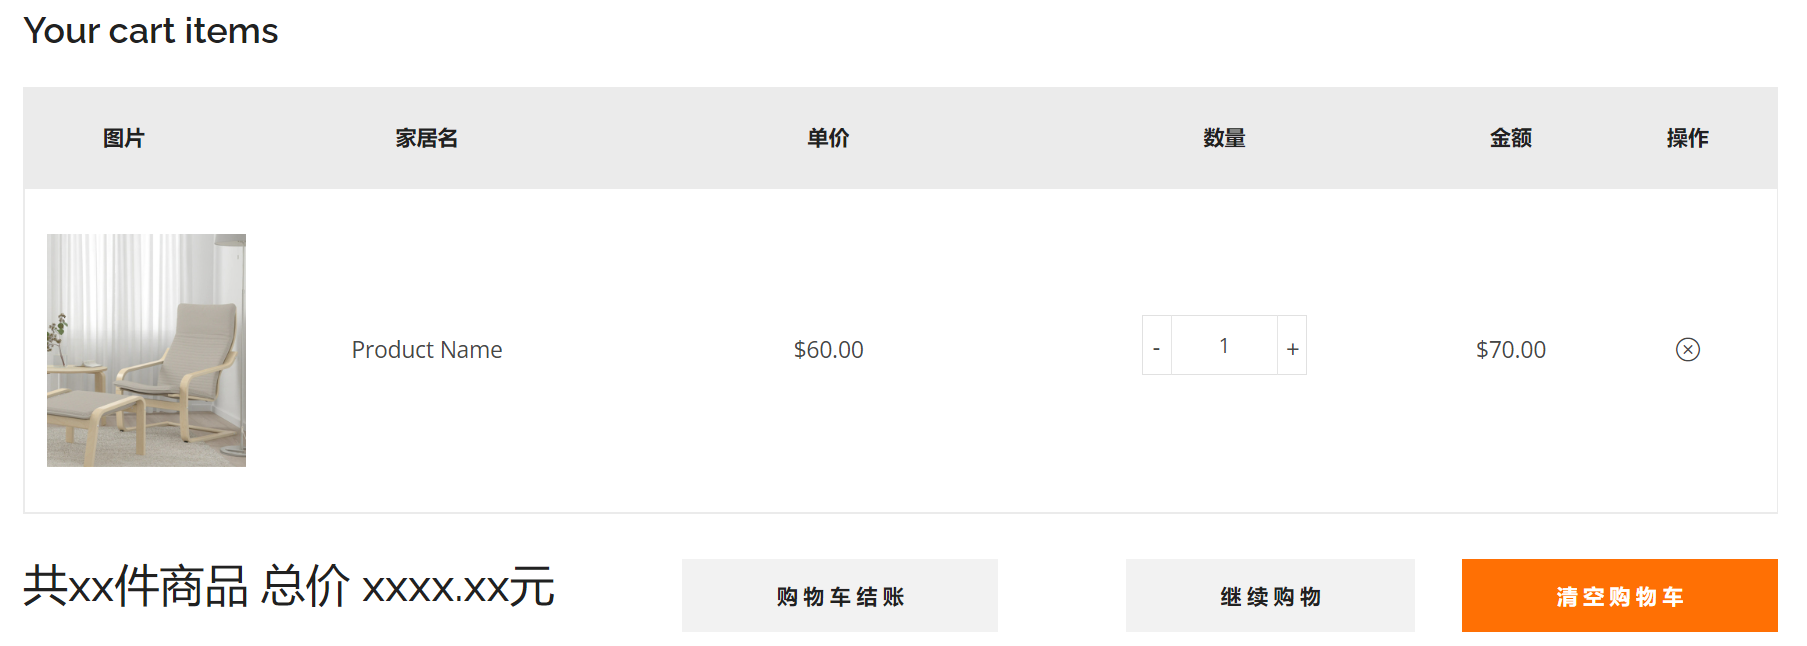Click the $70.00 amount value
Viewport: 1807px width, 646px height.
(1510, 350)
